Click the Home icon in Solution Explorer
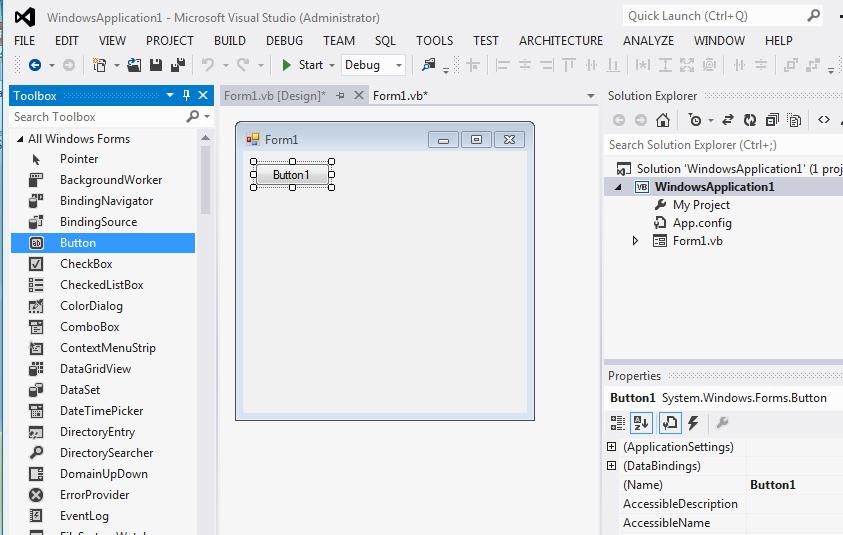This screenshot has width=843, height=535. coord(663,120)
